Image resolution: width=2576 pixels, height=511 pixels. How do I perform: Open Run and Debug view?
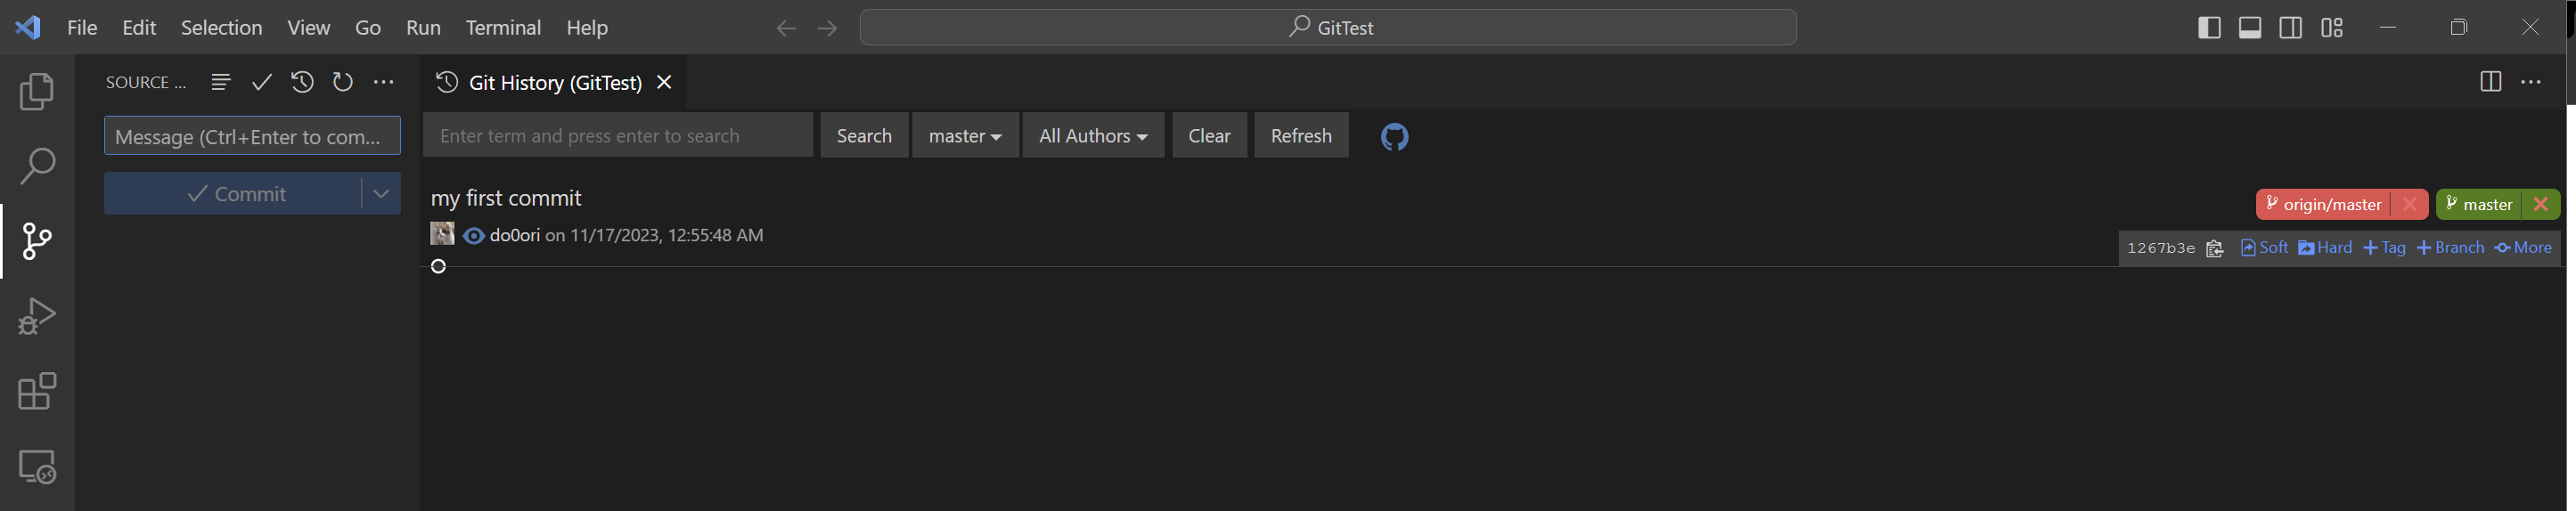point(37,316)
